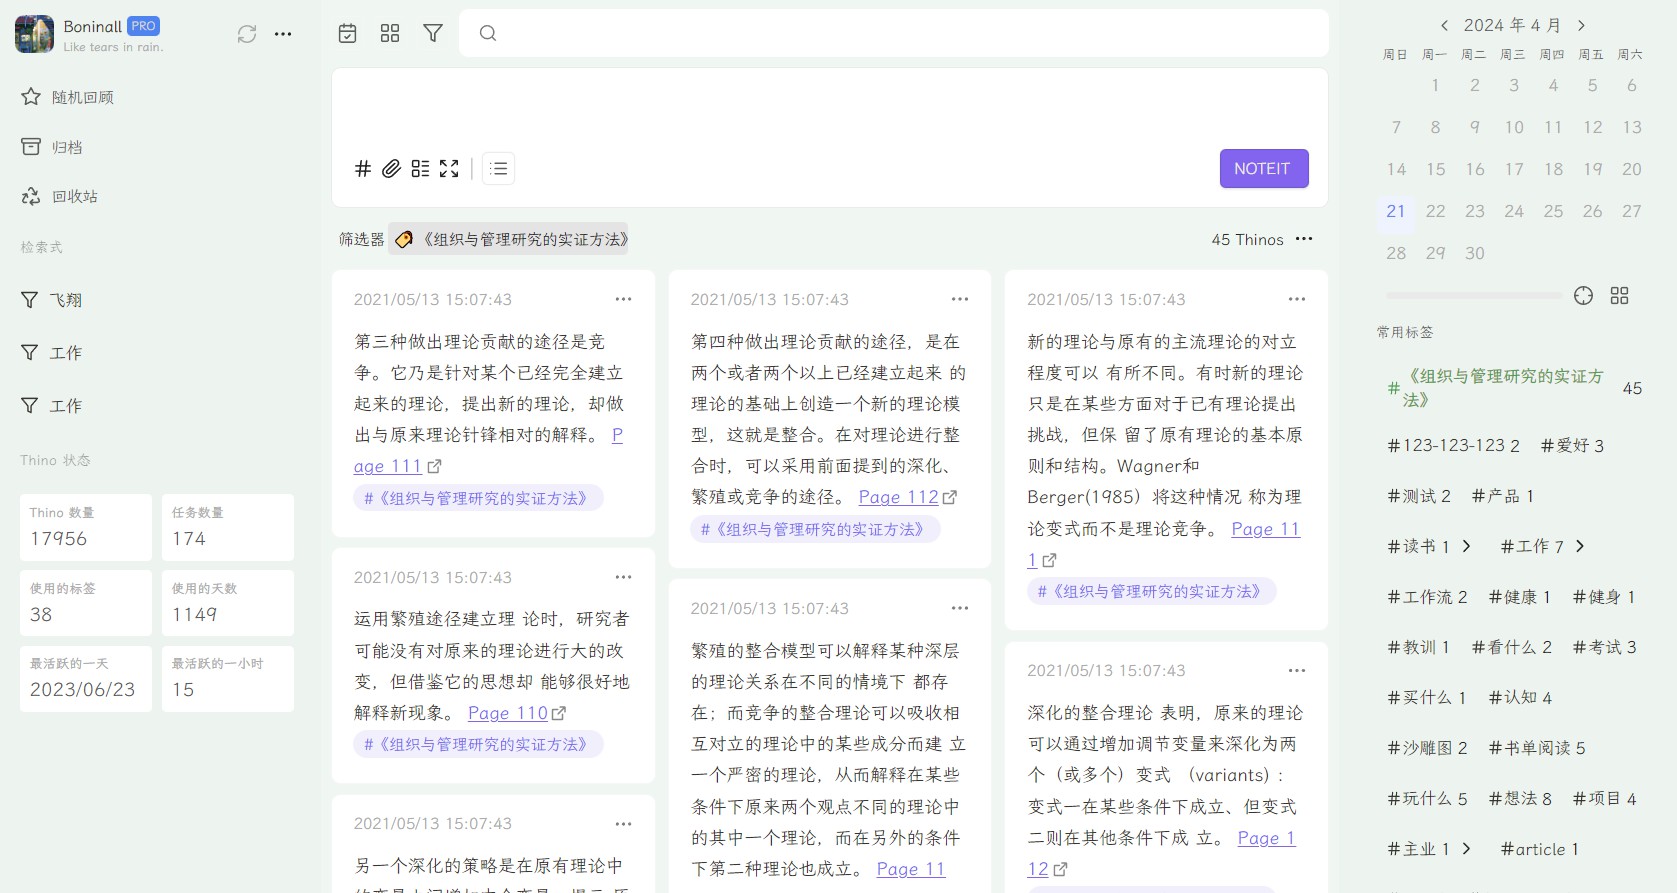Open the 回收站 recycle bin

point(60,196)
